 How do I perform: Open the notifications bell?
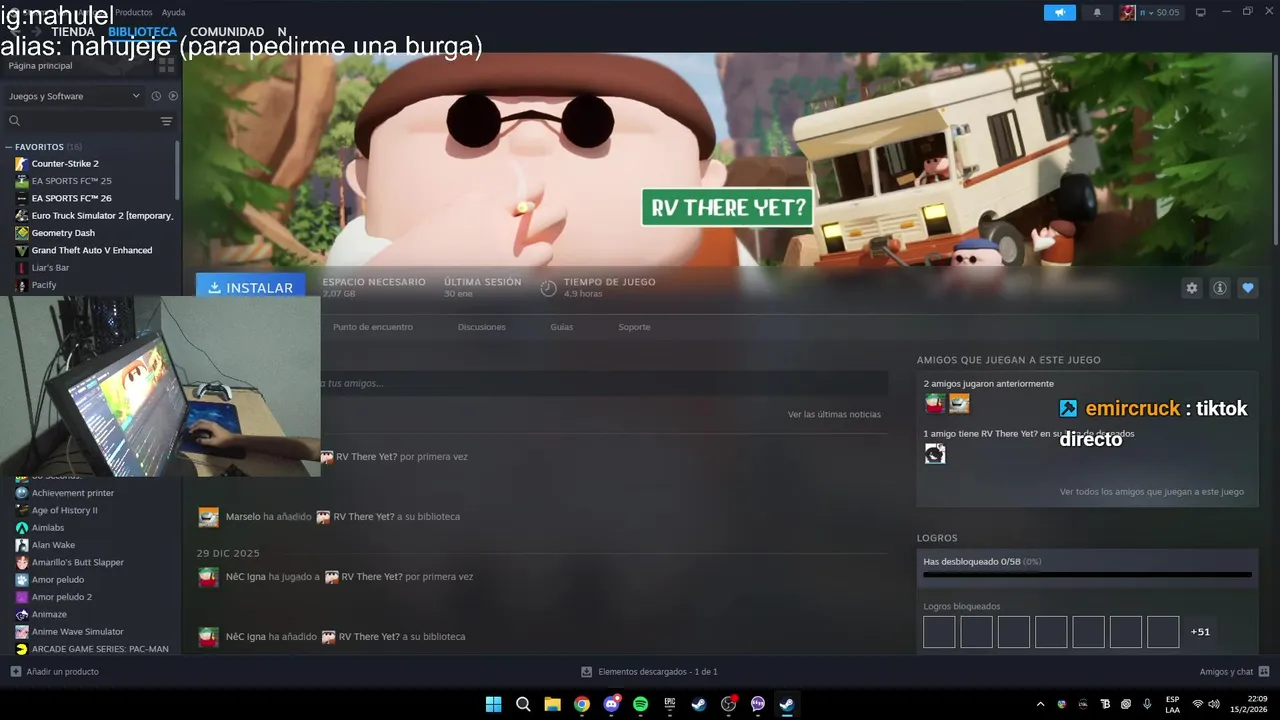pos(1097,12)
